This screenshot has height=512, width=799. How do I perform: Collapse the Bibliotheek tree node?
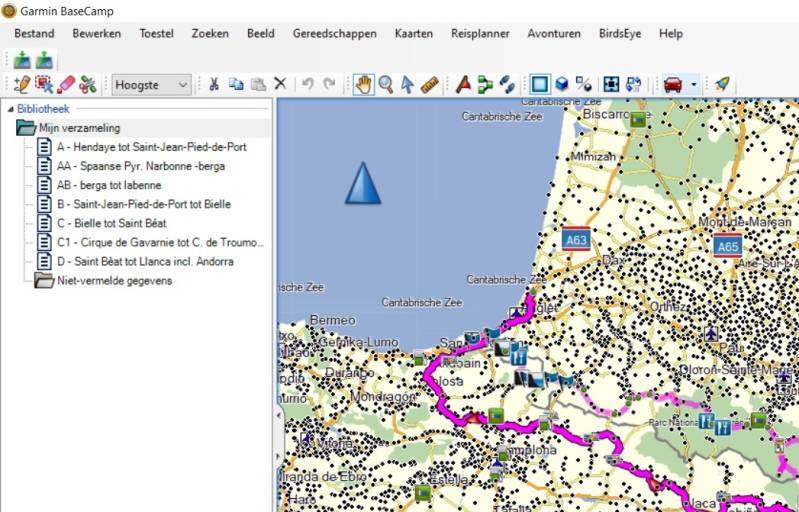pos(10,109)
